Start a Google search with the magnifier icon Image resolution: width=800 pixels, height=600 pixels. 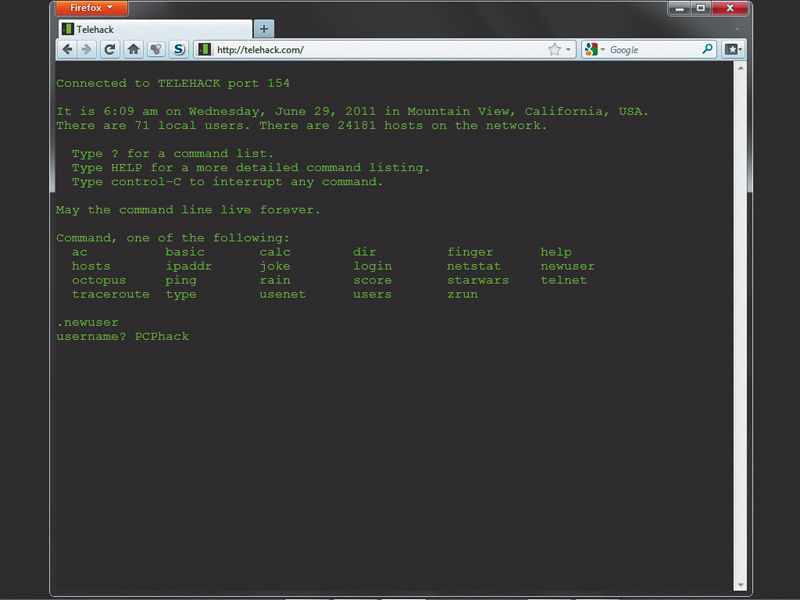pos(706,48)
